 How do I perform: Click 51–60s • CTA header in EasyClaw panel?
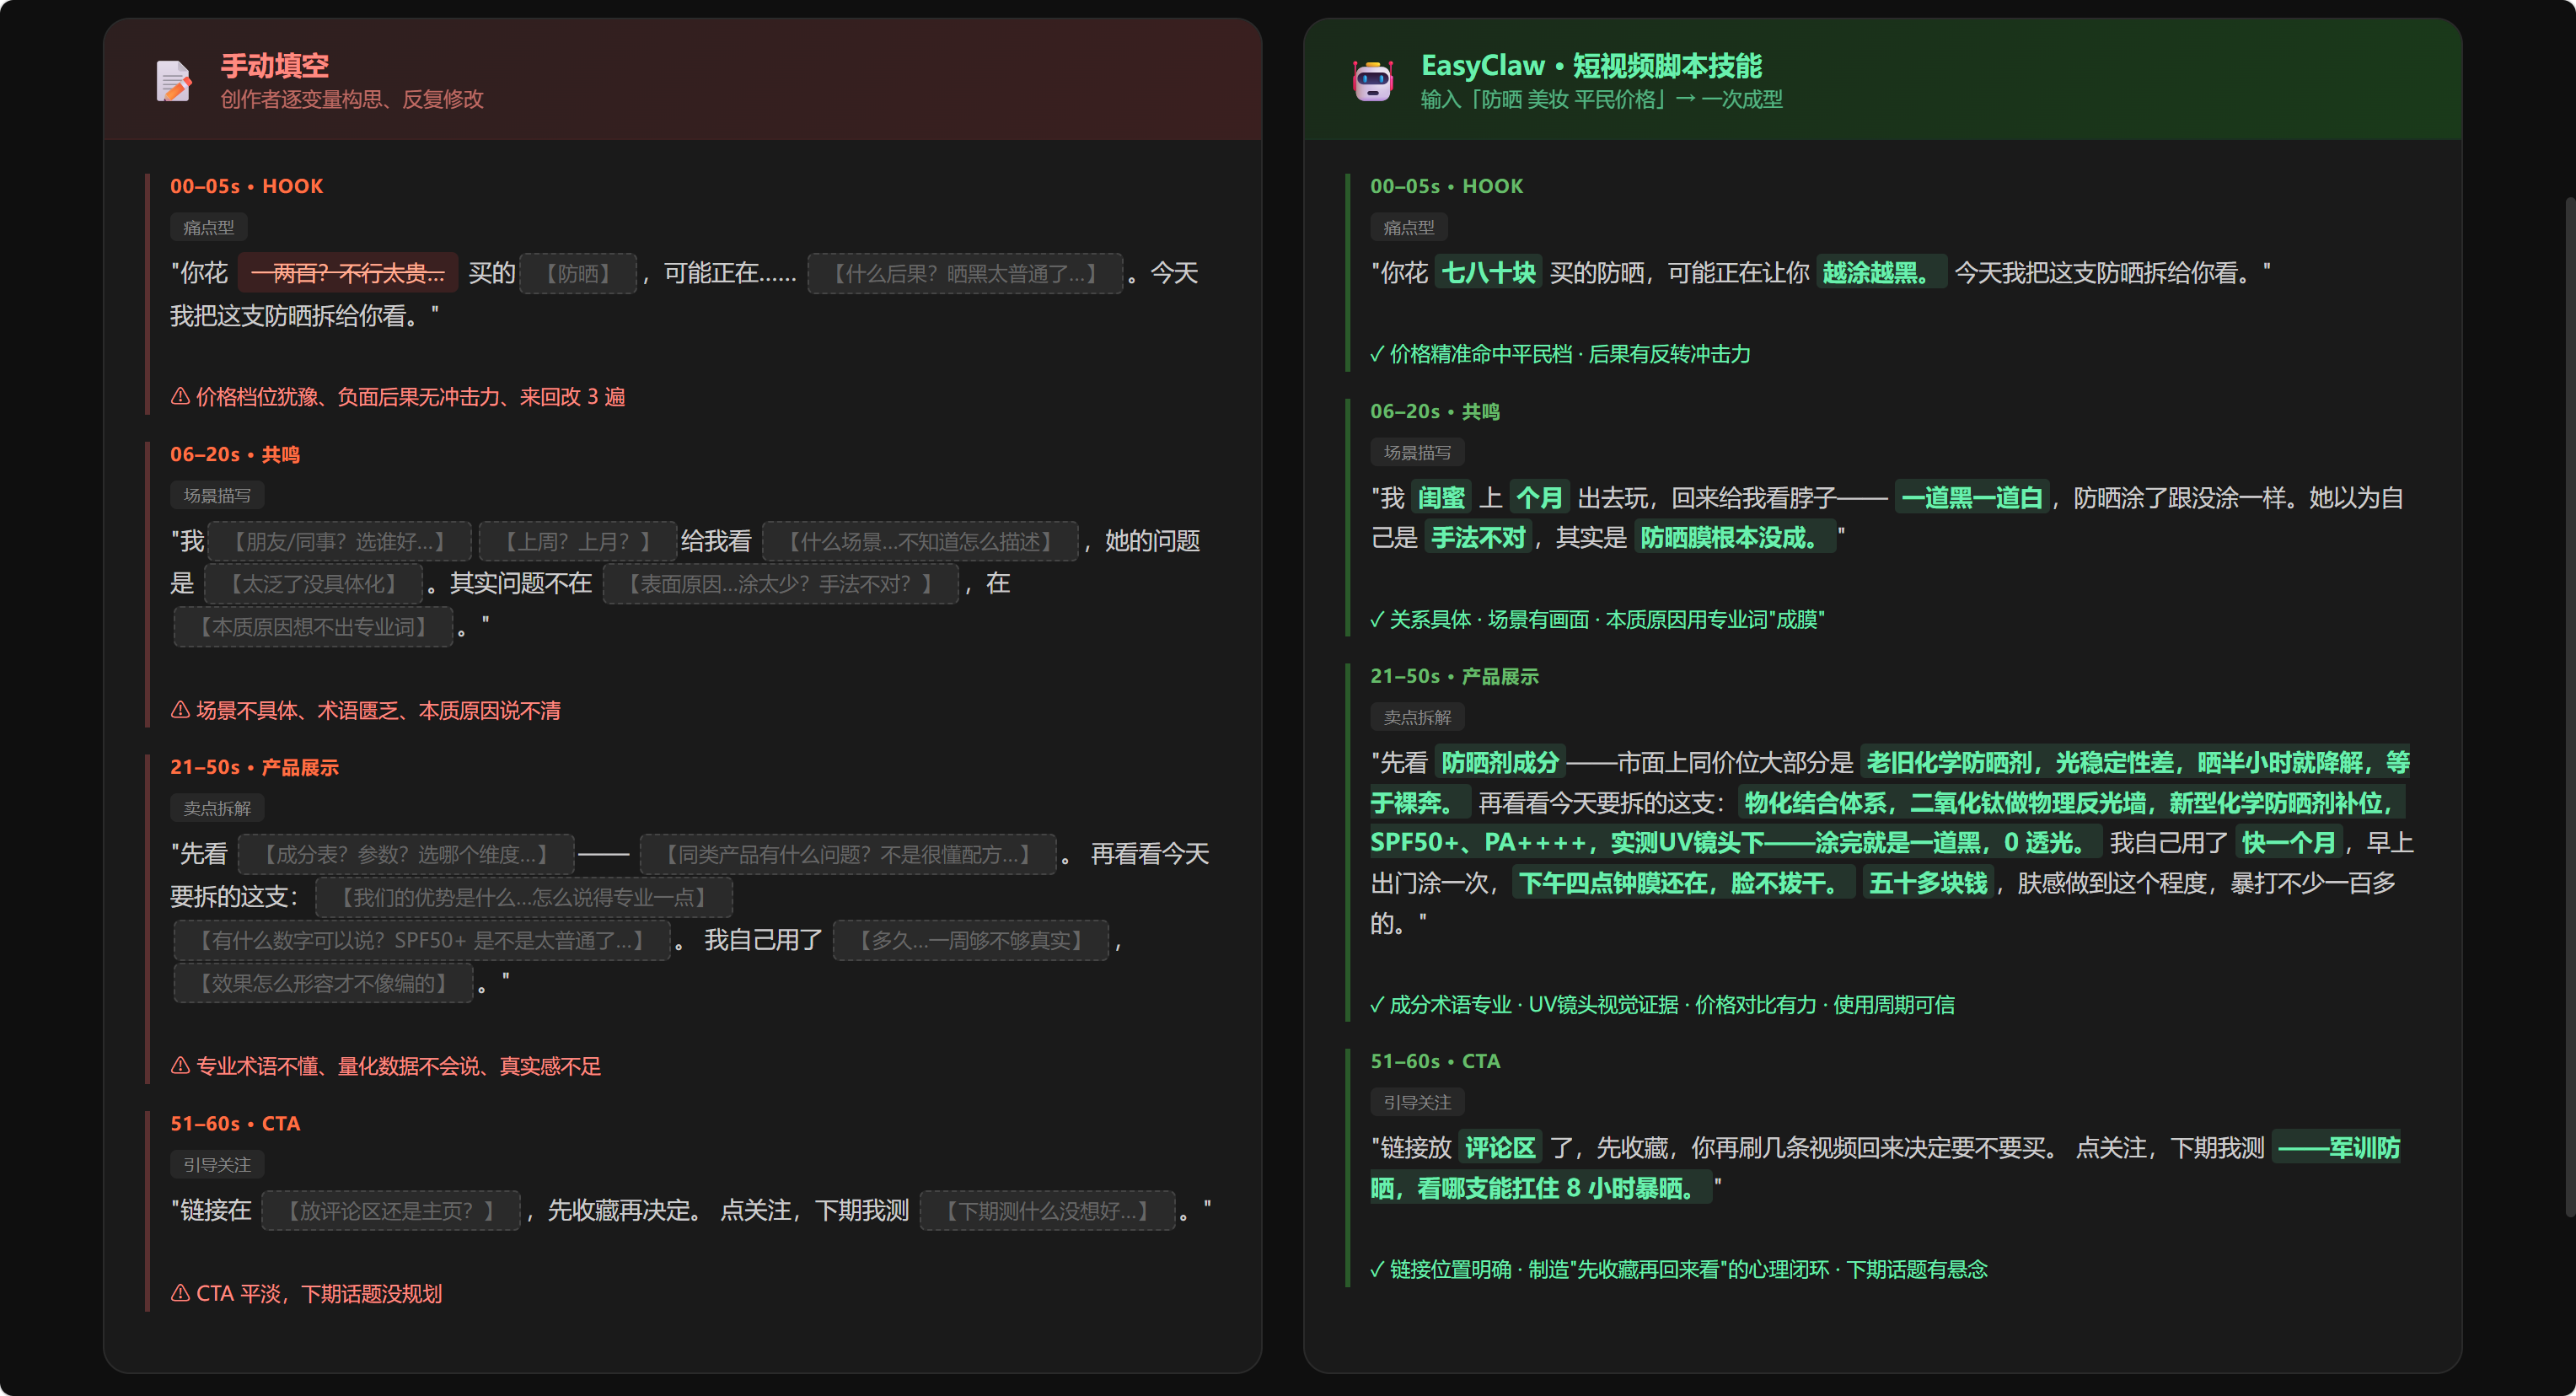1435,1061
